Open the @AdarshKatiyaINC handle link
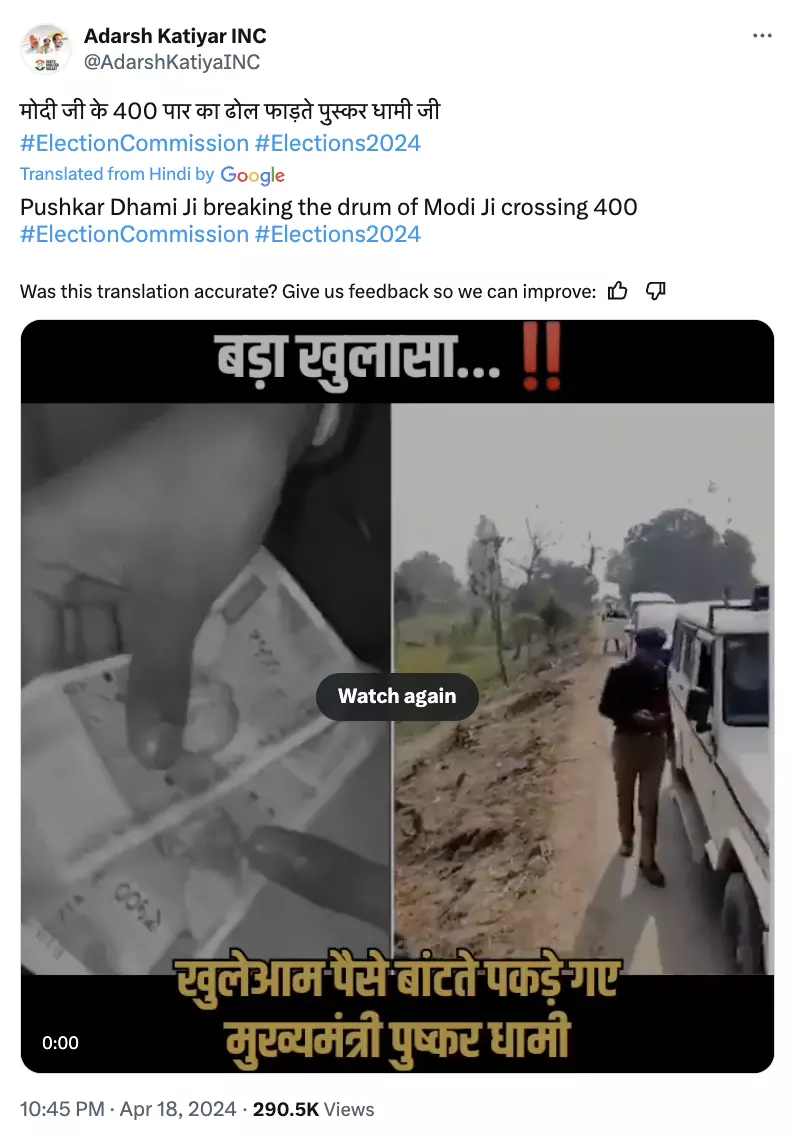The height and width of the screenshot is (1140, 794). click(x=172, y=63)
